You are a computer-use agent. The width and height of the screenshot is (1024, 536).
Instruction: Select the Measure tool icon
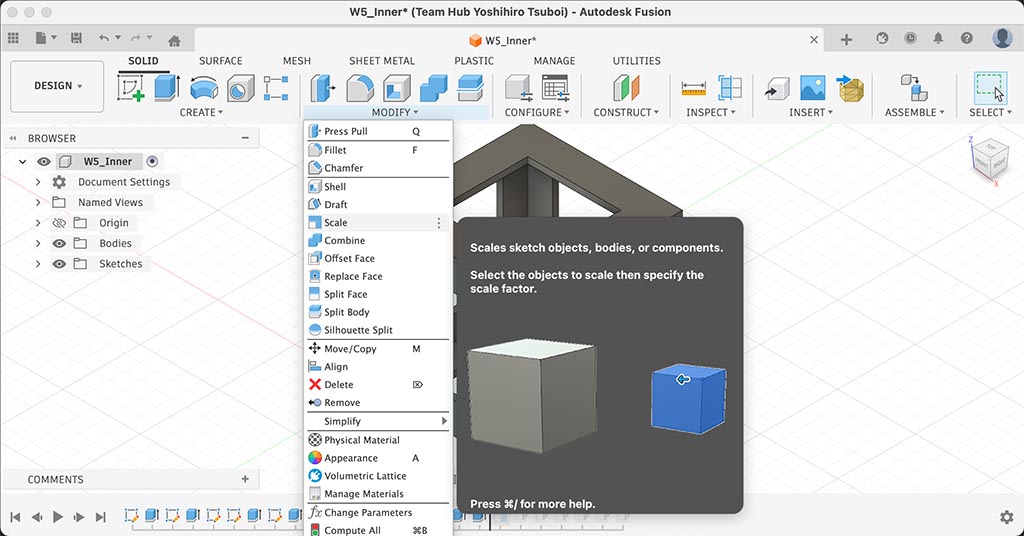click(x=693, y=88)
